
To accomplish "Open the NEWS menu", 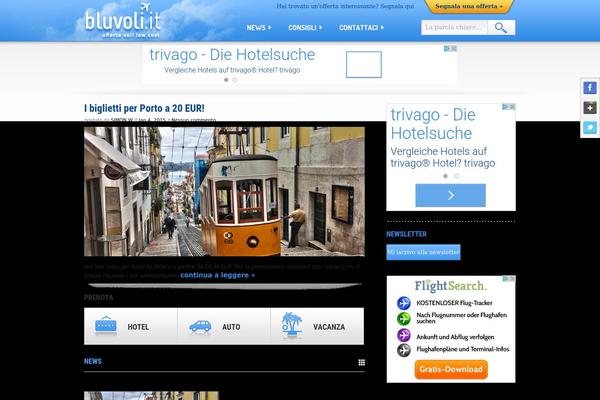I will pos(259,28).
